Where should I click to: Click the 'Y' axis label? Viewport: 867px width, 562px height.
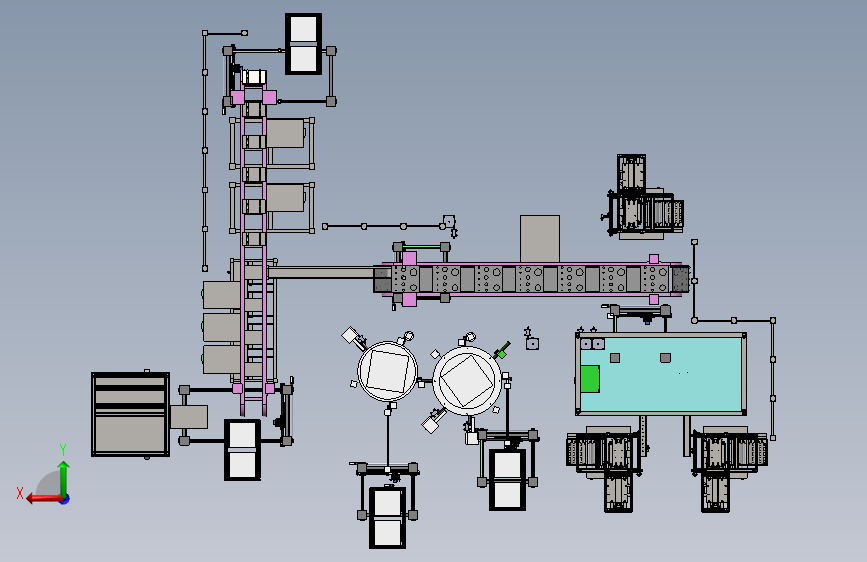(x=63, y=450)
